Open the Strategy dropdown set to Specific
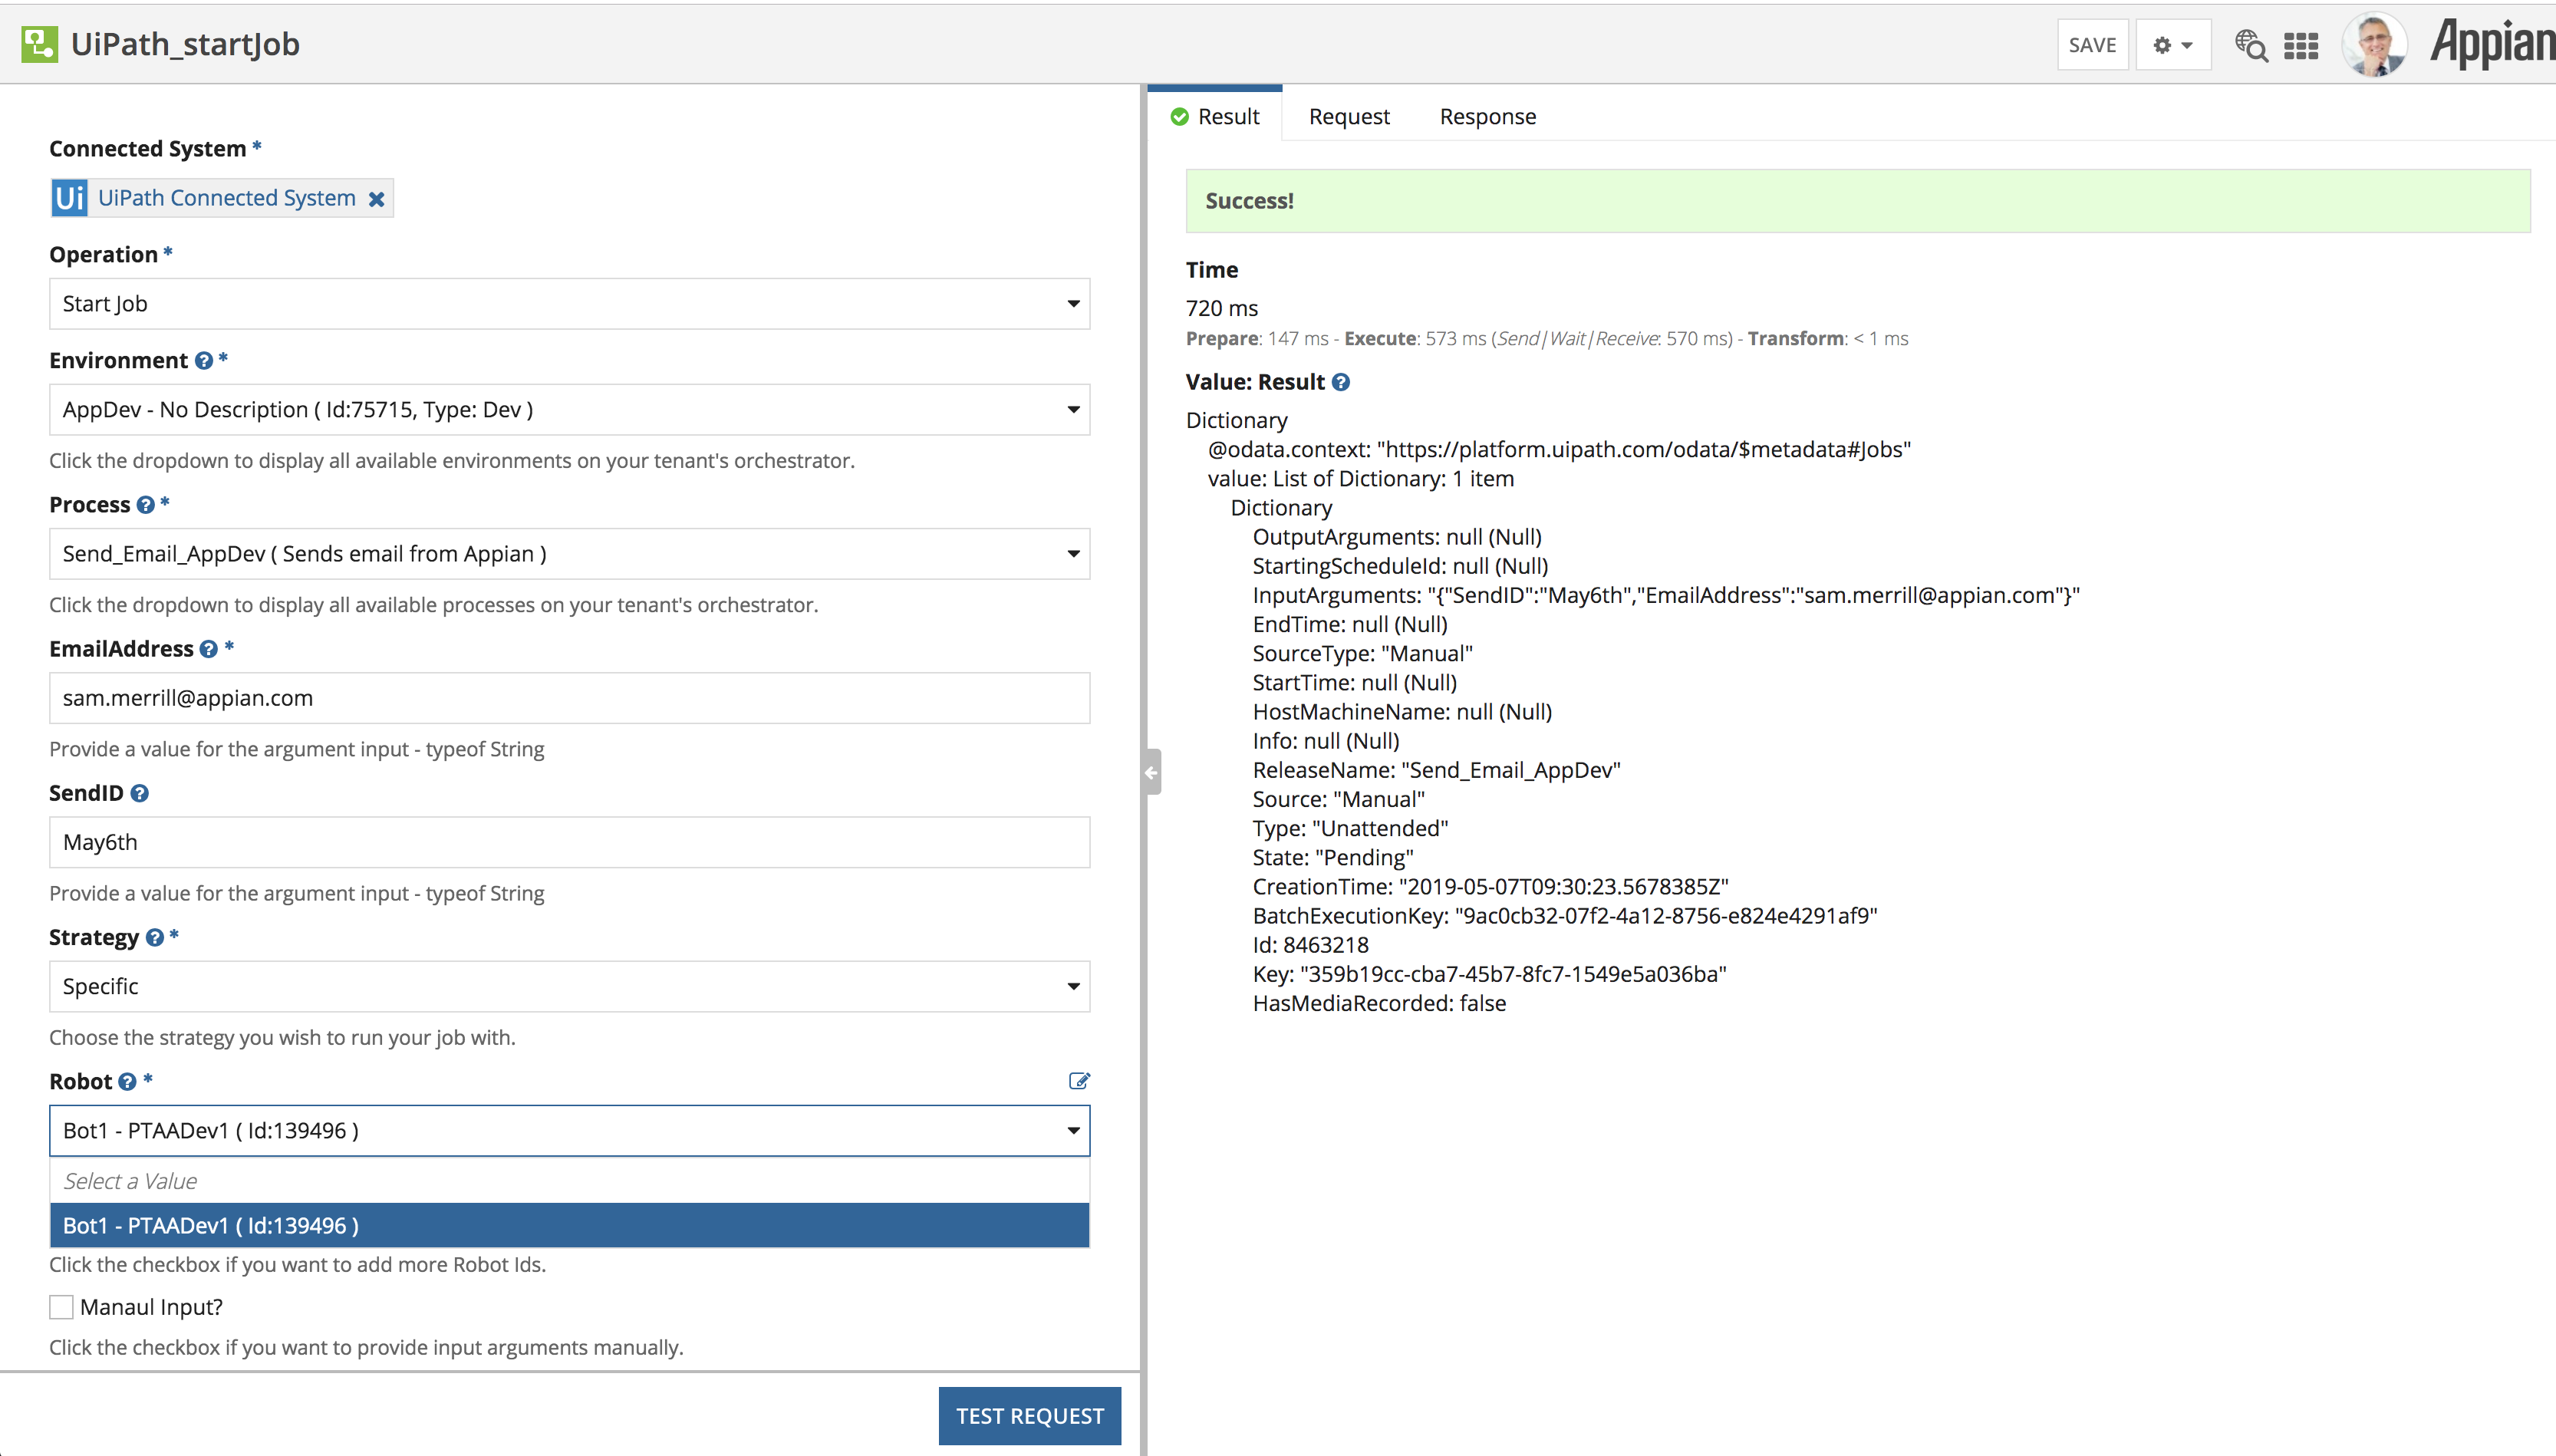The image size is (2556, 1456). click(x=569, y=986)
